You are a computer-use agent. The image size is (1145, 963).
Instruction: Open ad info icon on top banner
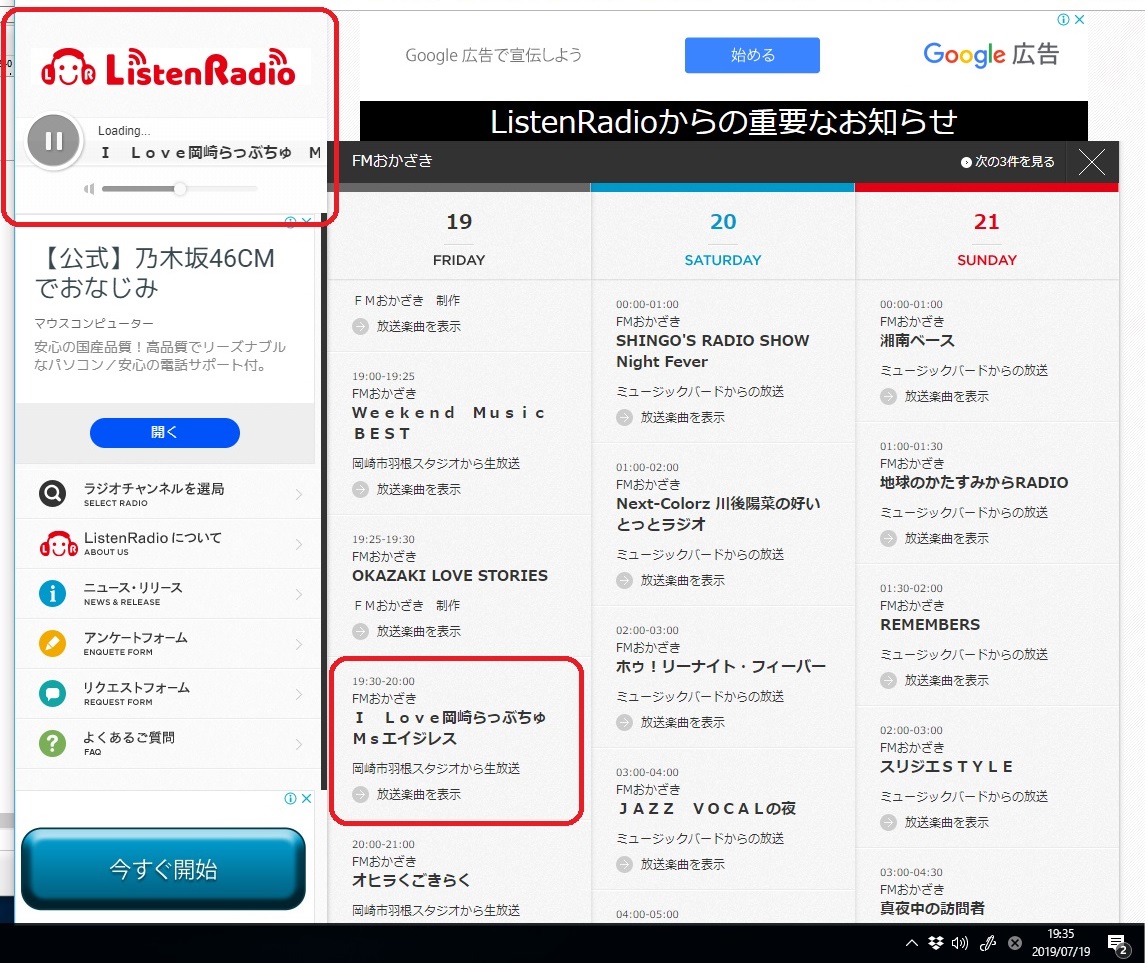1064,20
